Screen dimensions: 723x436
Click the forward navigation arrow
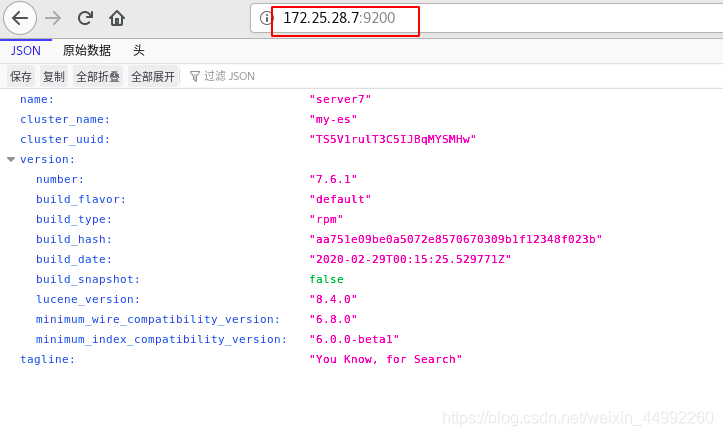click(53, 18)
